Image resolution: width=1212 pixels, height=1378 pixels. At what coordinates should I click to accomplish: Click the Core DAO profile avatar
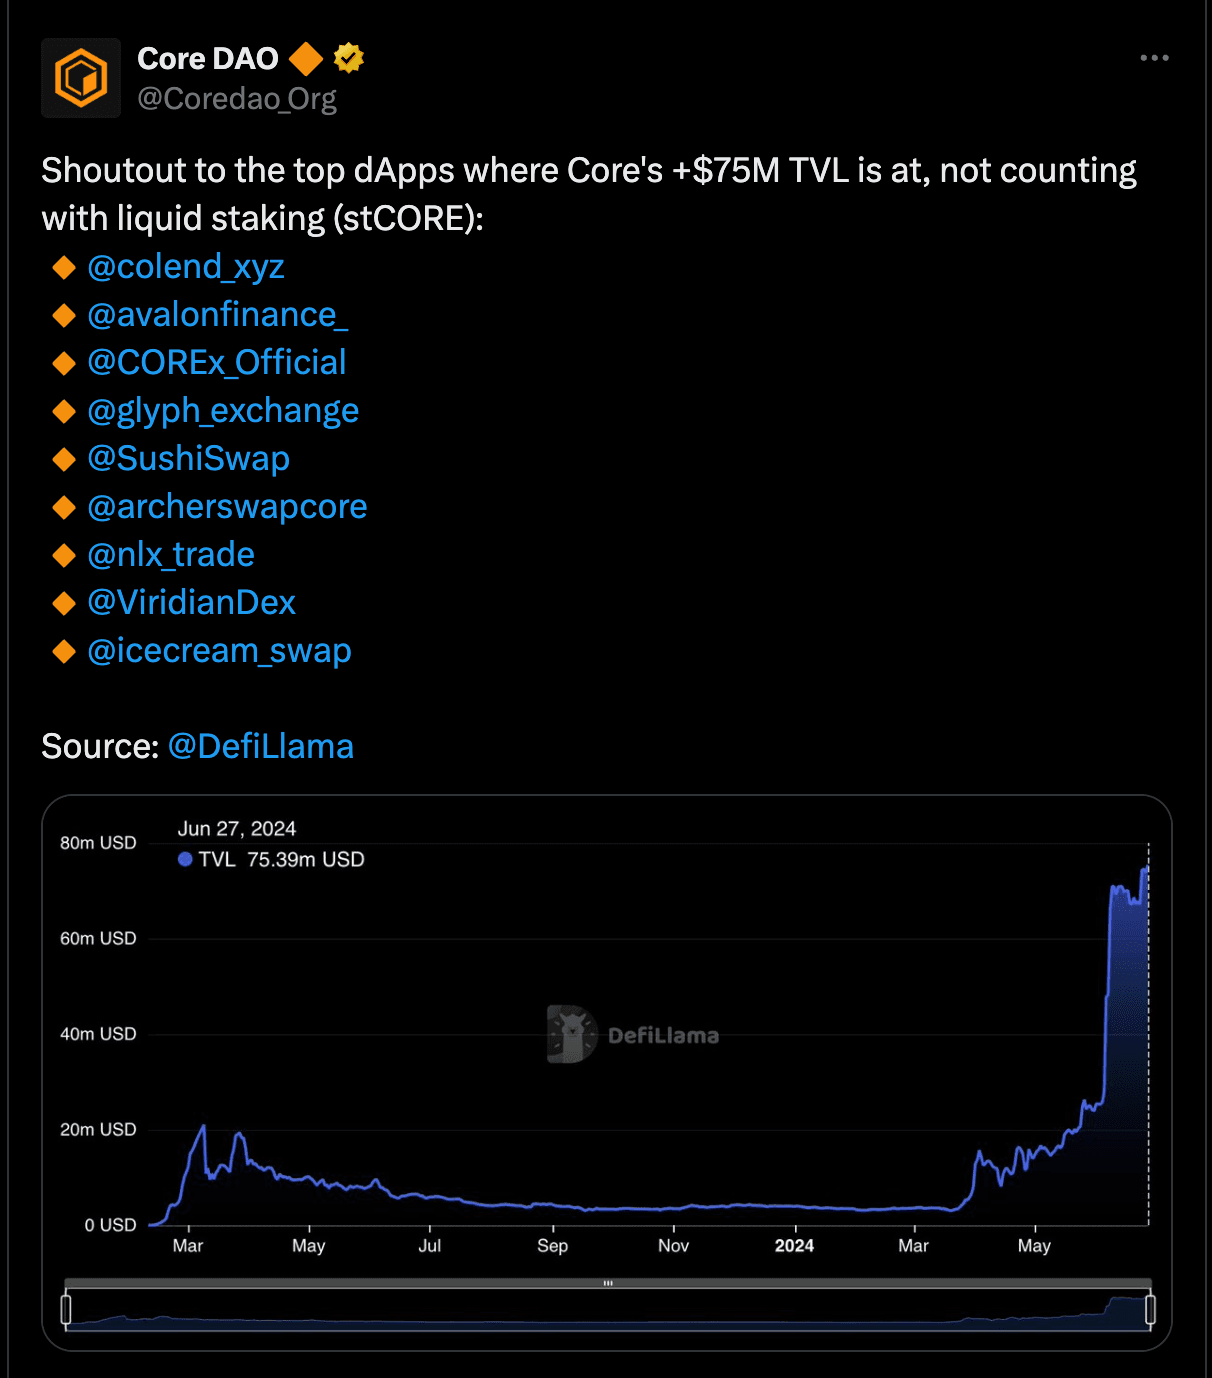(81, 78)
